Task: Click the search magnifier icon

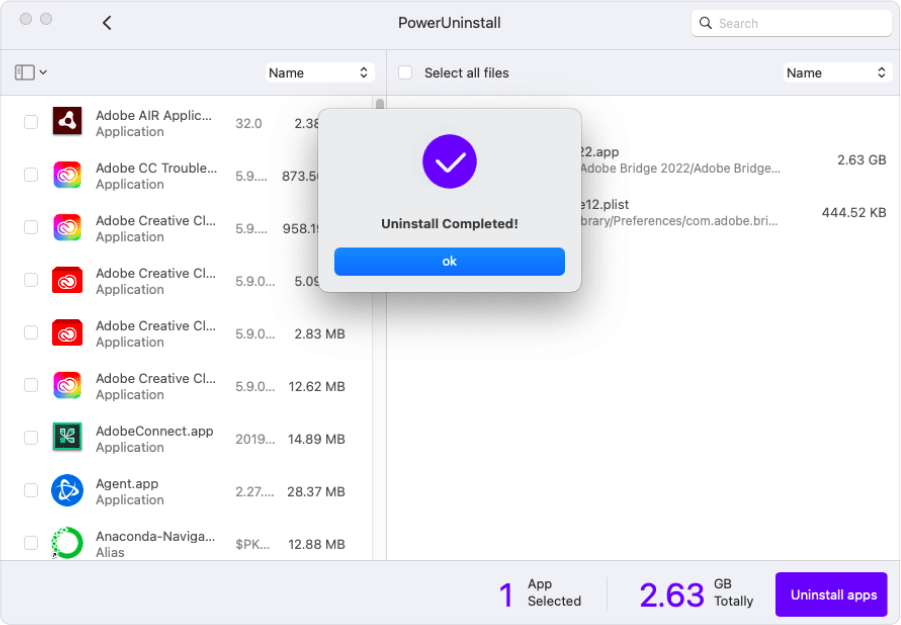Action: point(705,23)
